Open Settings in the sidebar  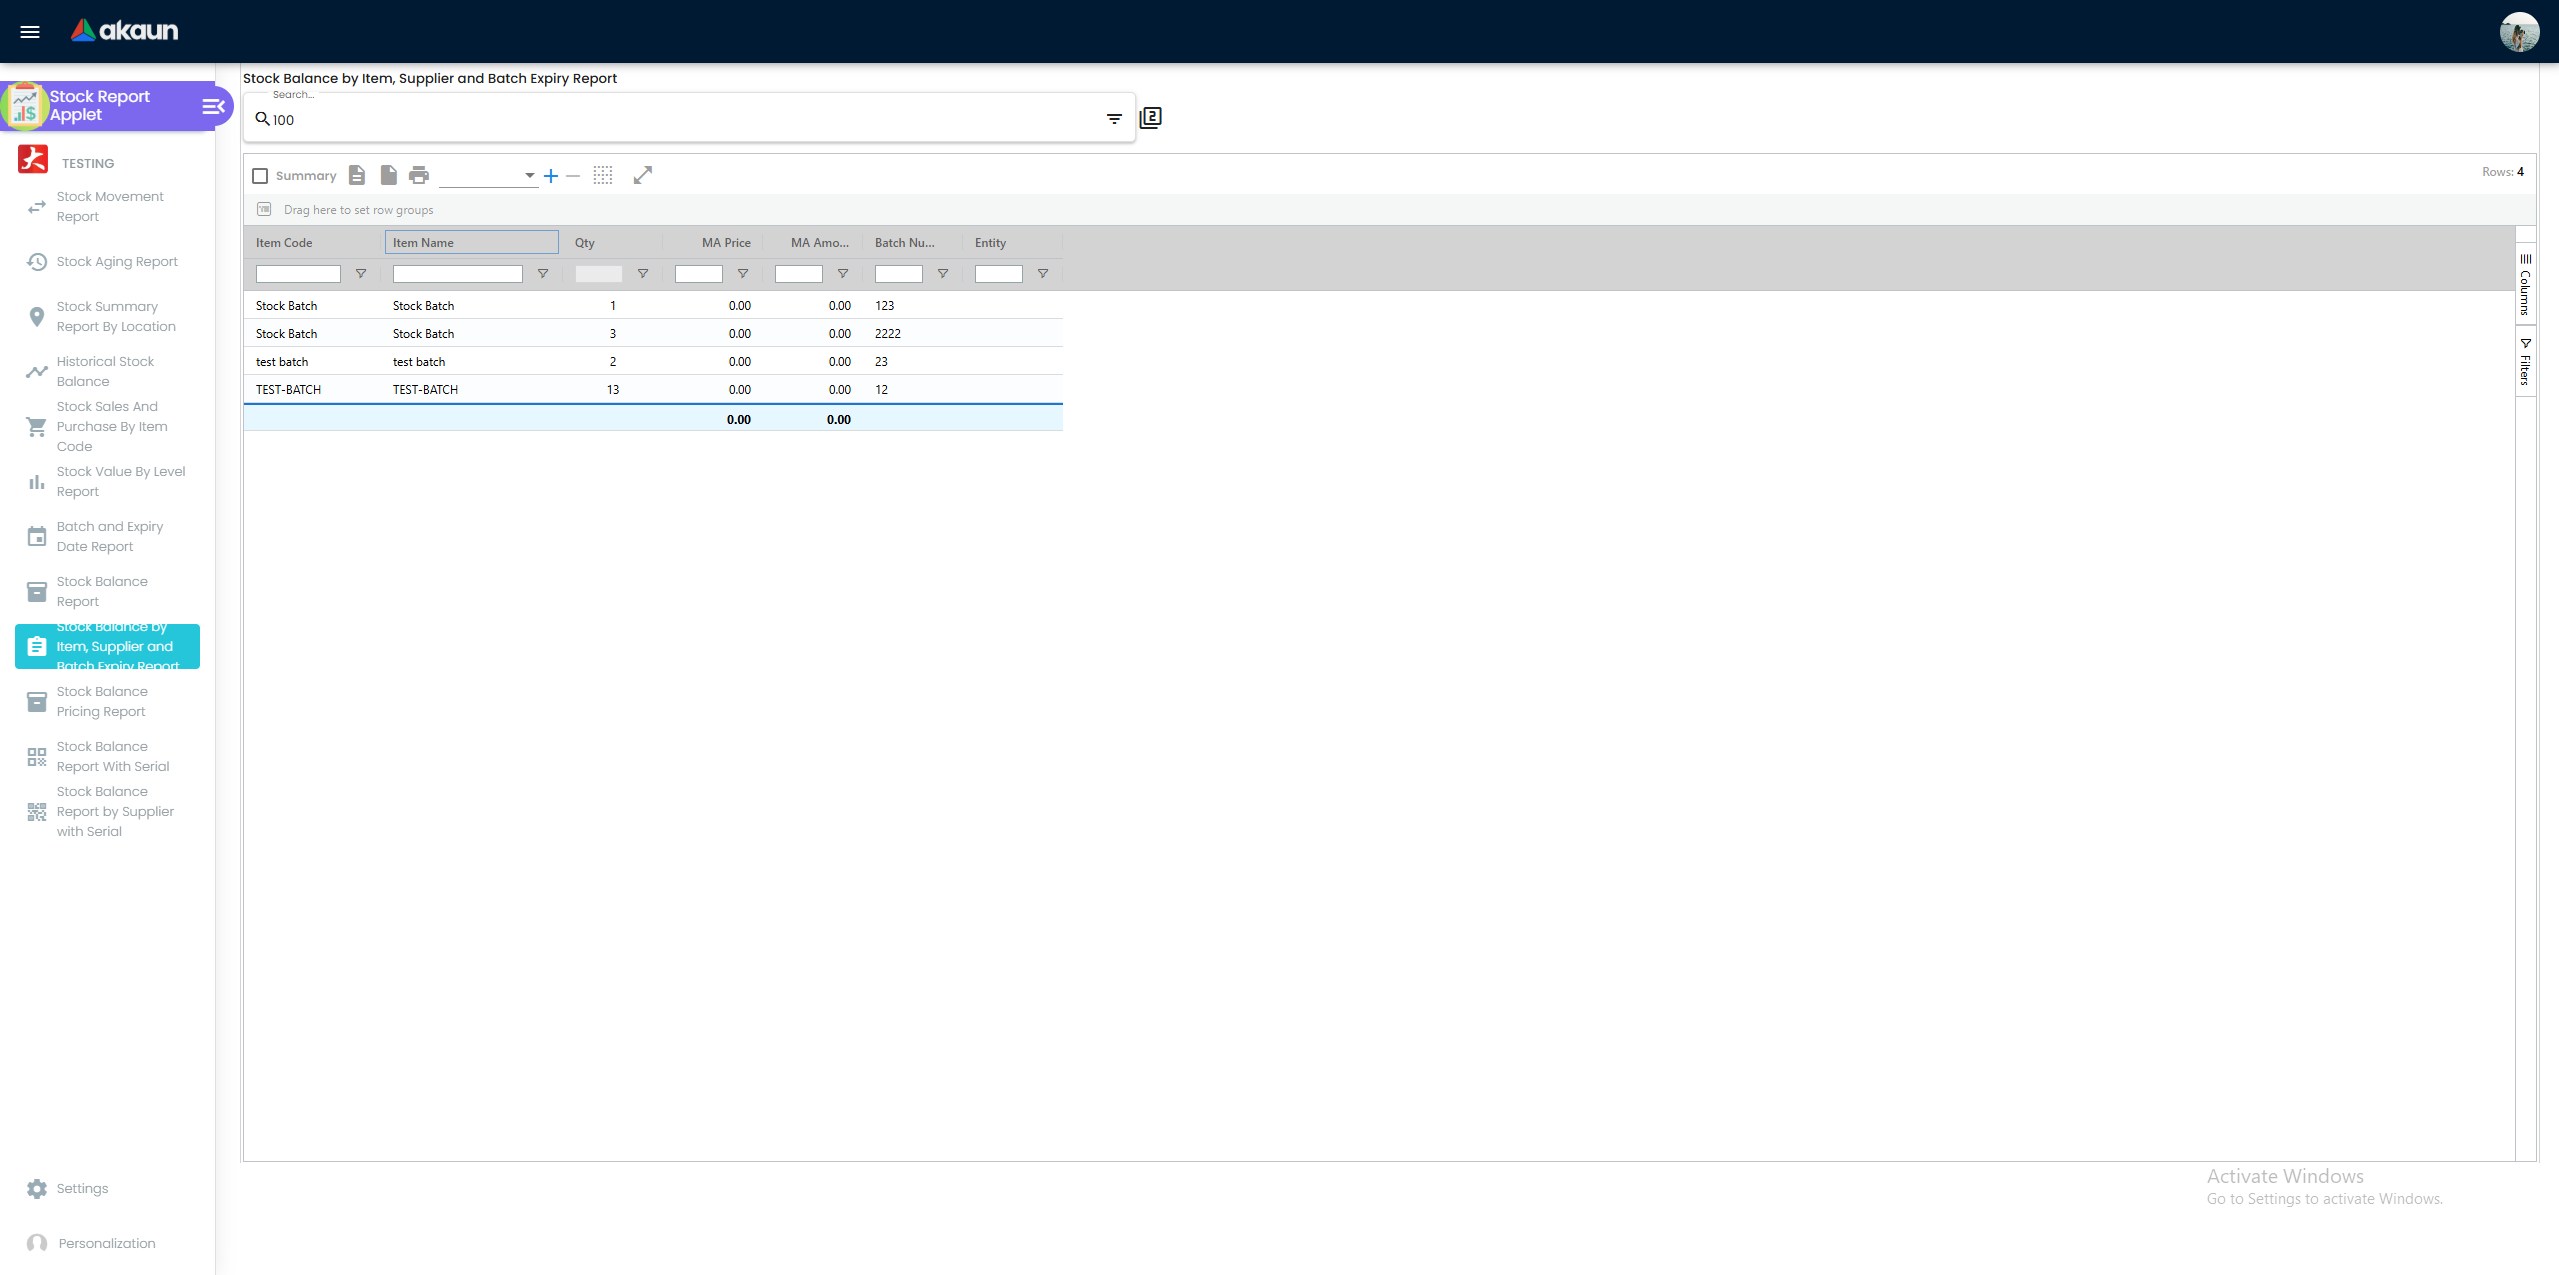[82, 1189]
